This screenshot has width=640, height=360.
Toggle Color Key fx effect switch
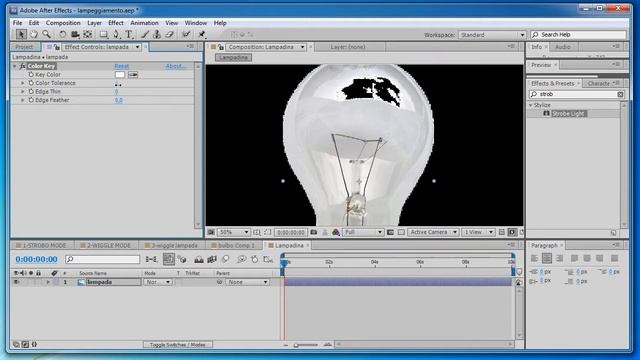22,66
